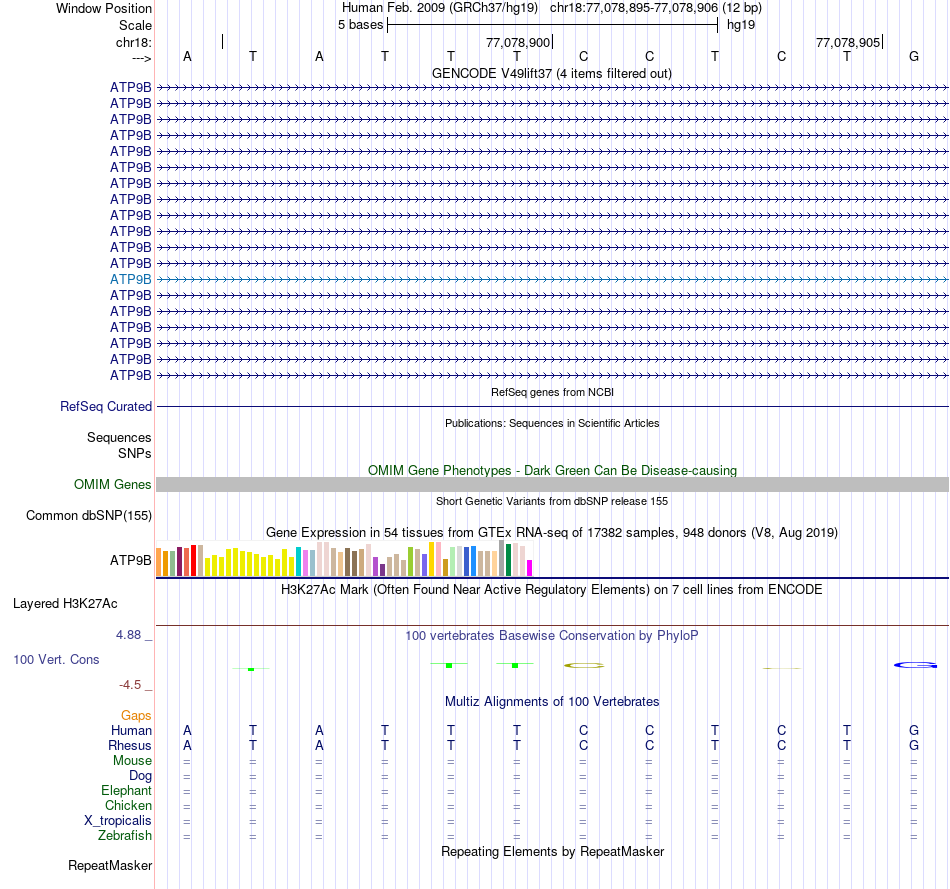Click the large gold C conservation logo glyph
This screenshot has height=889, width=950.
pyautogui.click(x=584, y=665)
